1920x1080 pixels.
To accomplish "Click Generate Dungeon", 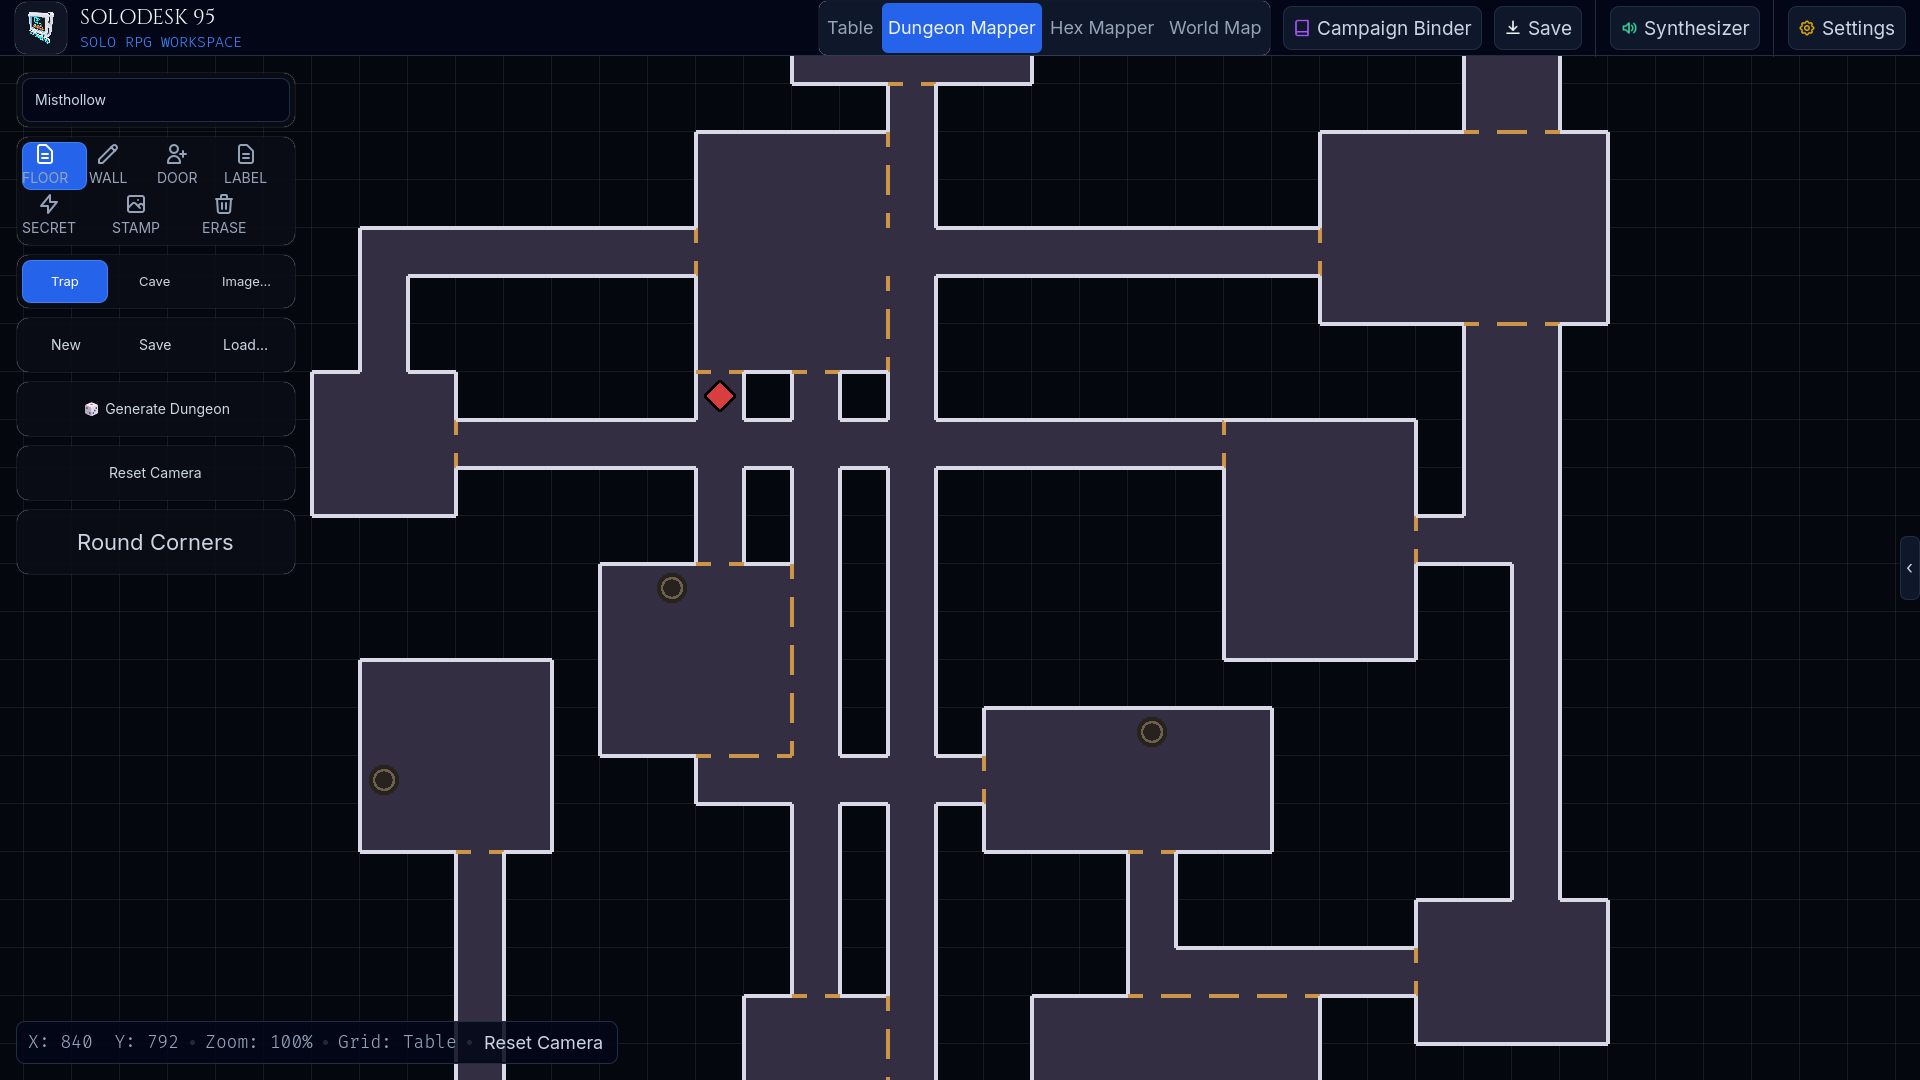I will 156,409.
